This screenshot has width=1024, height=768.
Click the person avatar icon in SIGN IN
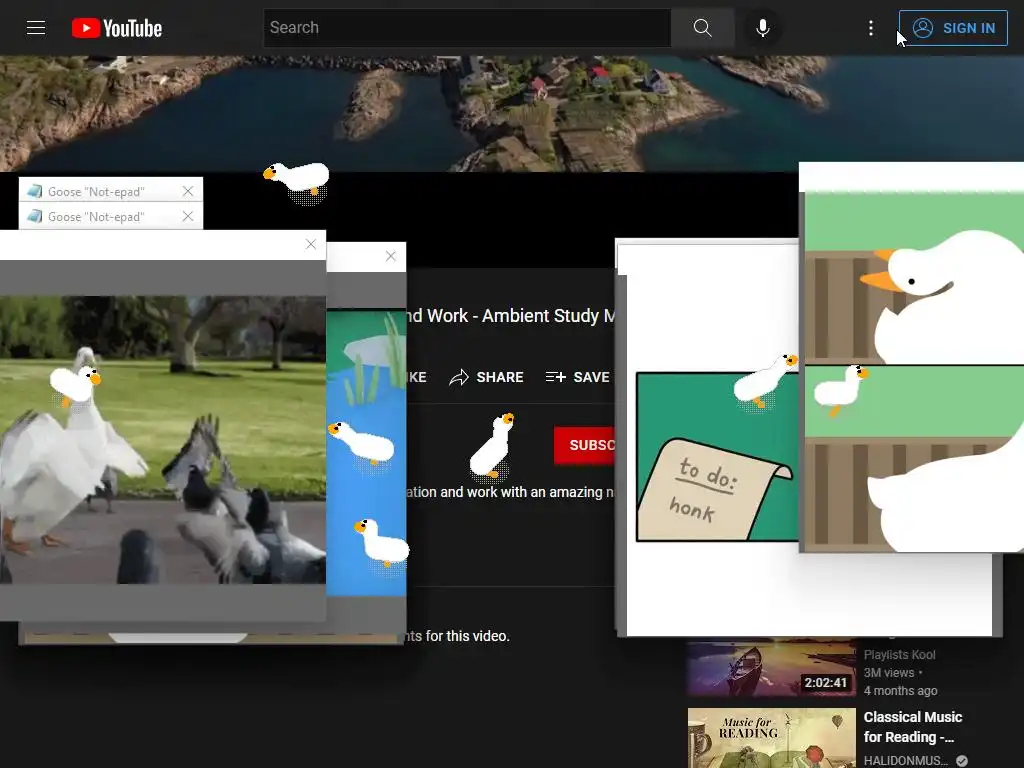[x=922, y=27]
